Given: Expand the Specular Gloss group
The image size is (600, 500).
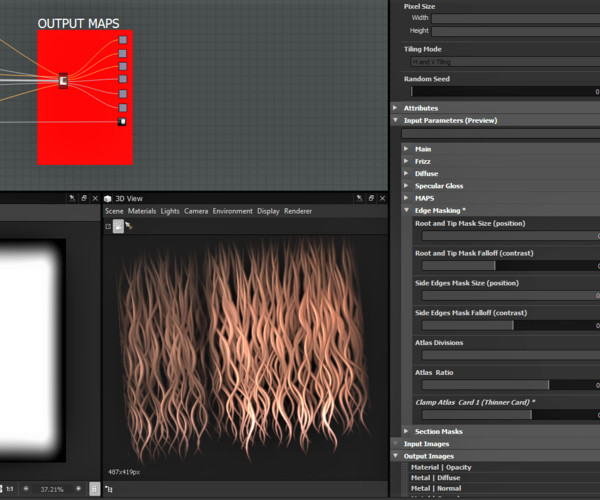Looking at the screenshot, I should point(406,186).
